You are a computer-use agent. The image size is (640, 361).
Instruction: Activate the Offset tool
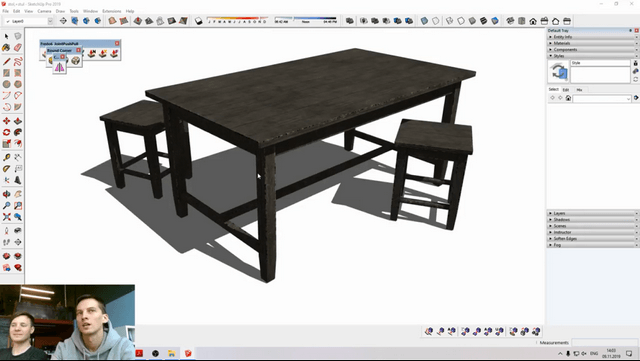[18, 144]
